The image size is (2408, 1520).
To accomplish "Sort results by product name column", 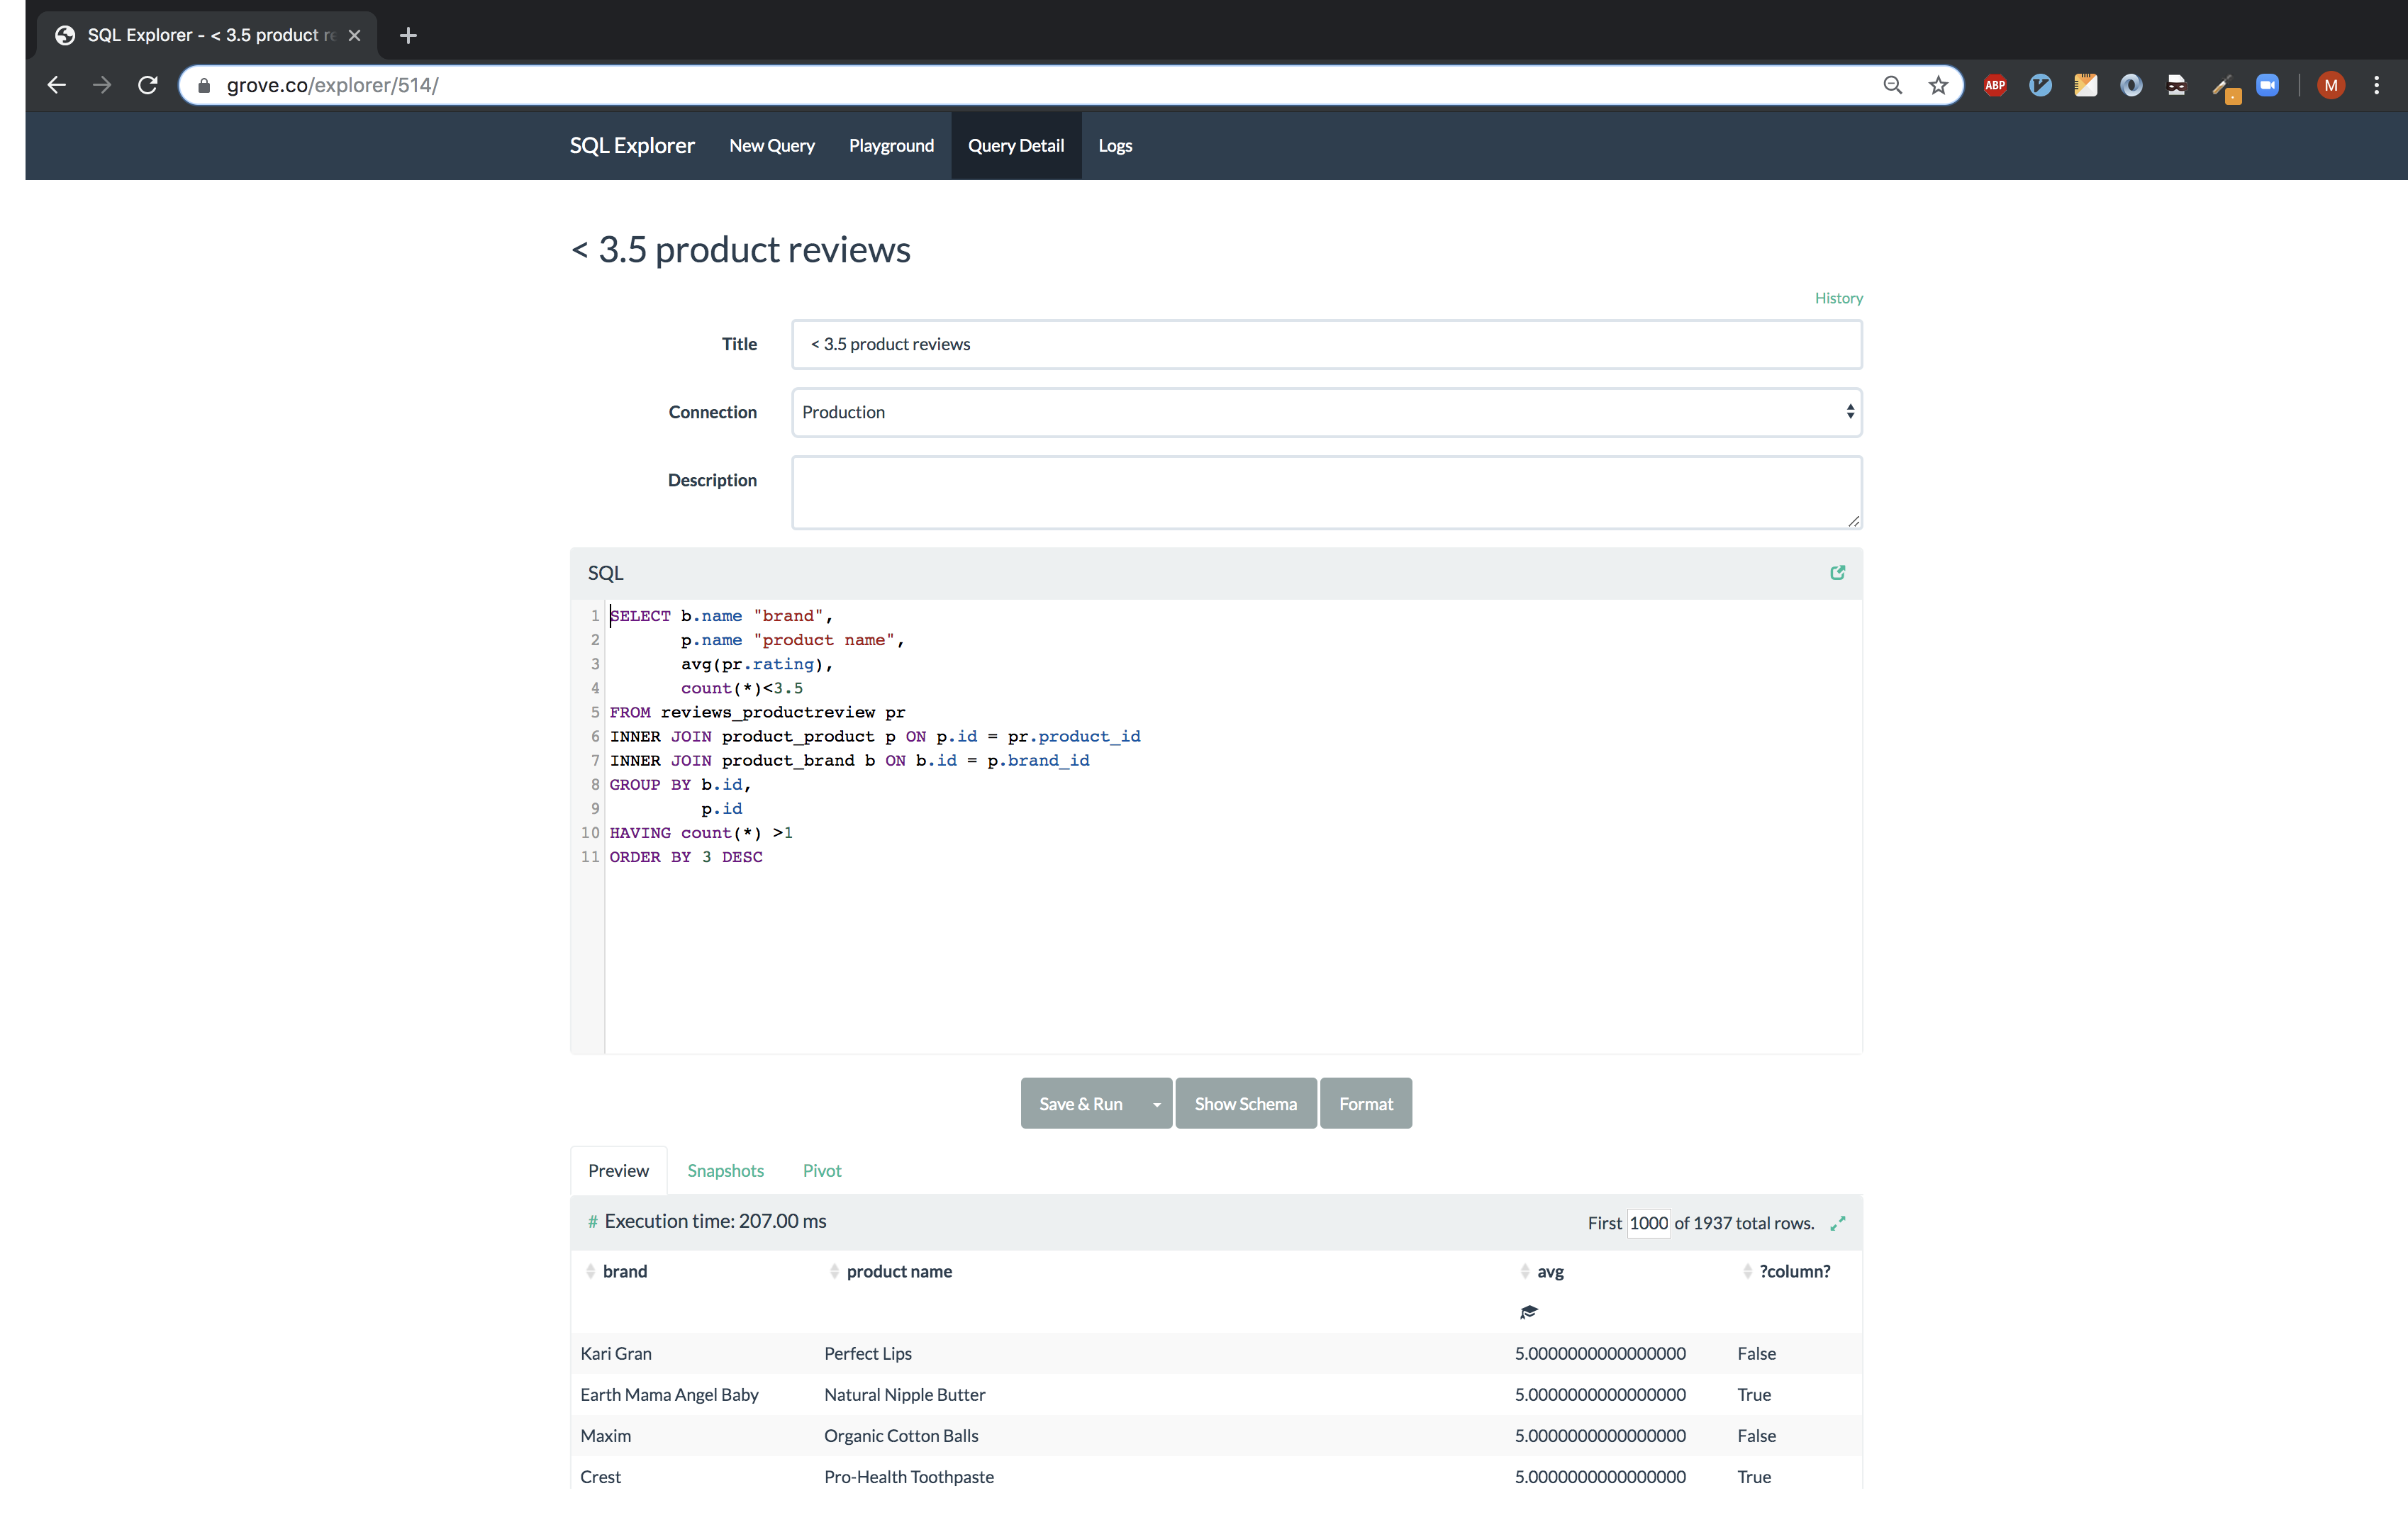I will 898,1271.
